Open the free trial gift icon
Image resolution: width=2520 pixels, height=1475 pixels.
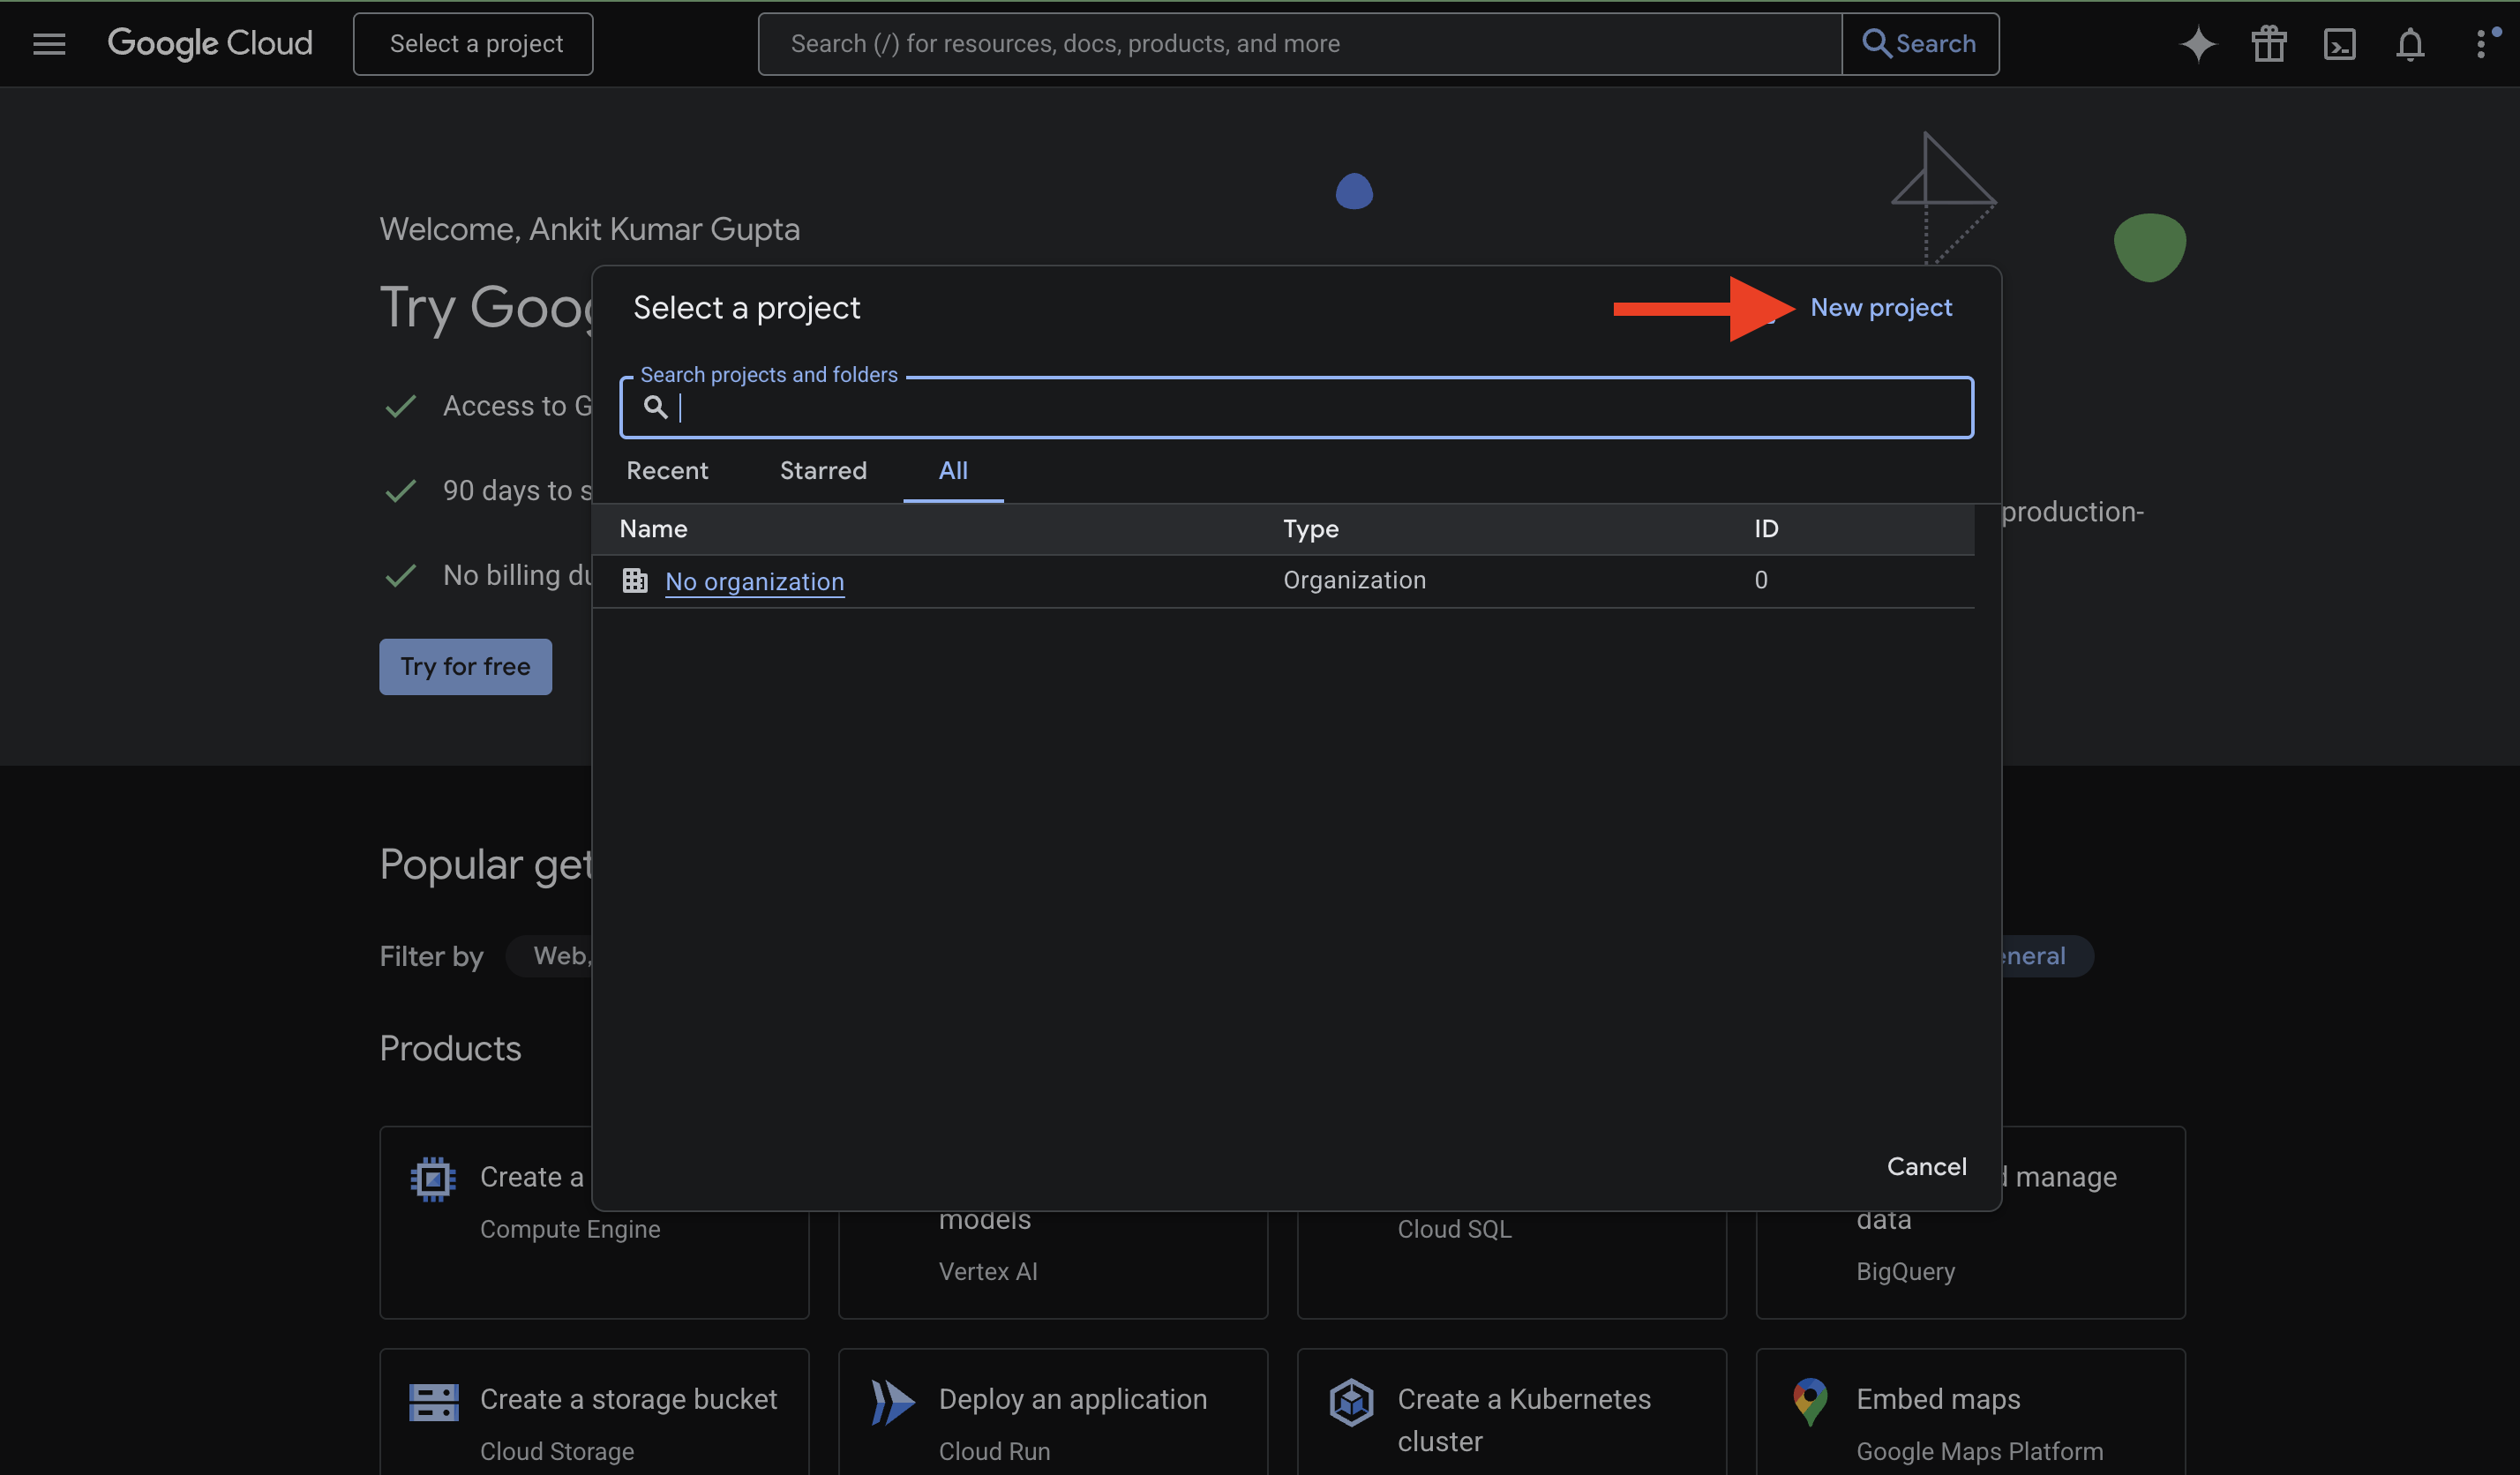2268,44
